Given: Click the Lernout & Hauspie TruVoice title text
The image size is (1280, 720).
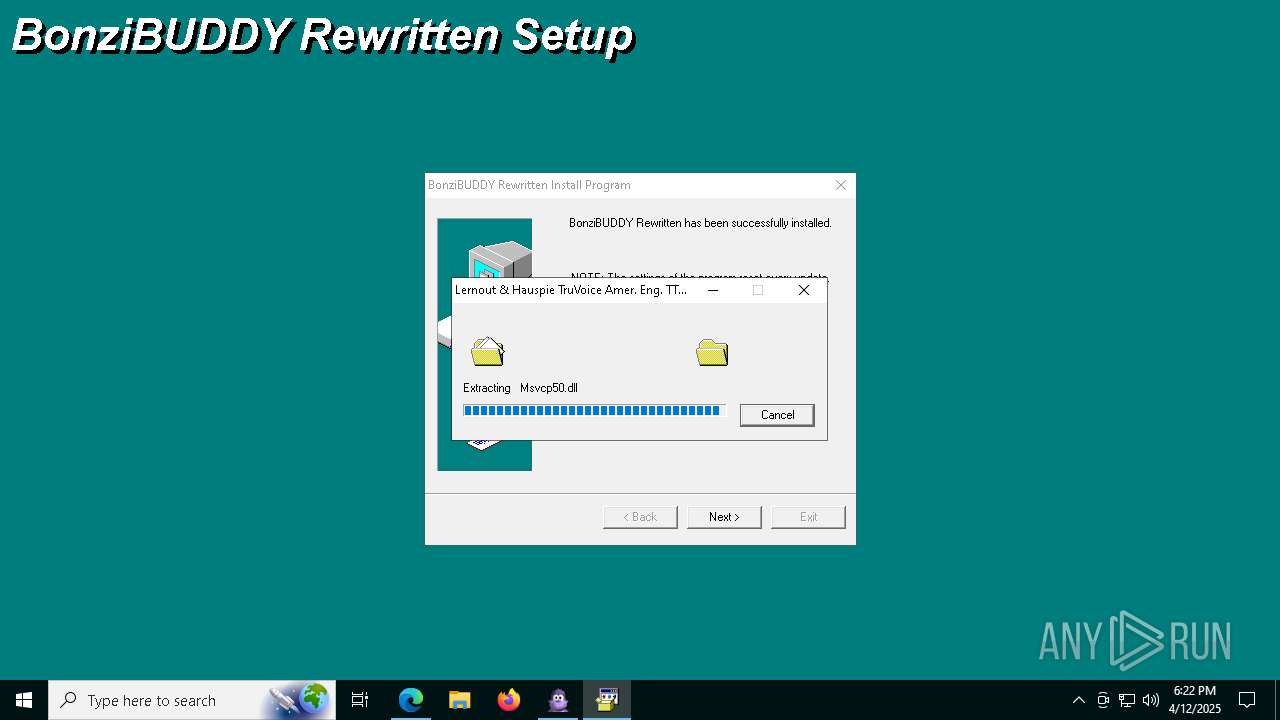Looking at the screenshot, I should click(571, 290).
